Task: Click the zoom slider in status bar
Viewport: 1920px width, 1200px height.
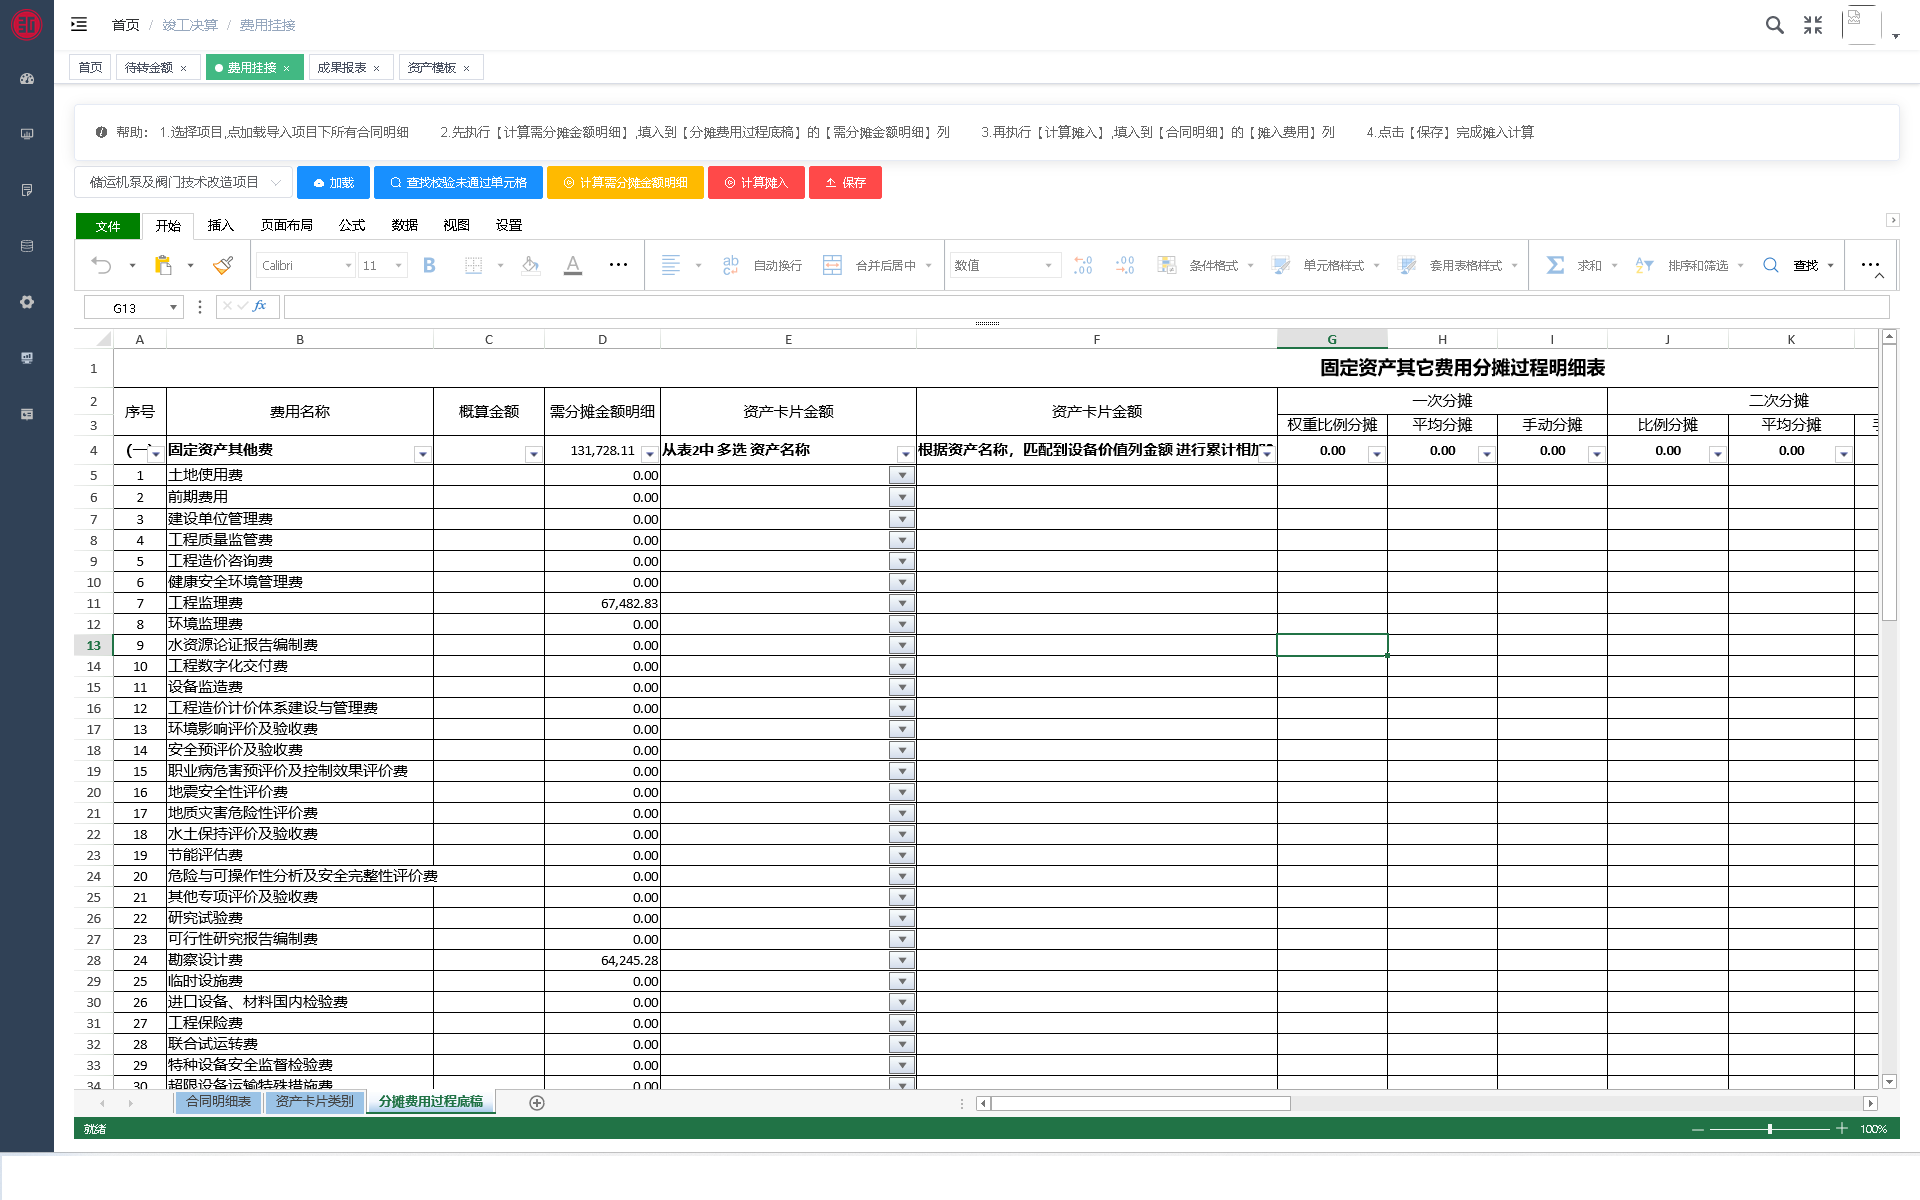Action: 1769,1129
